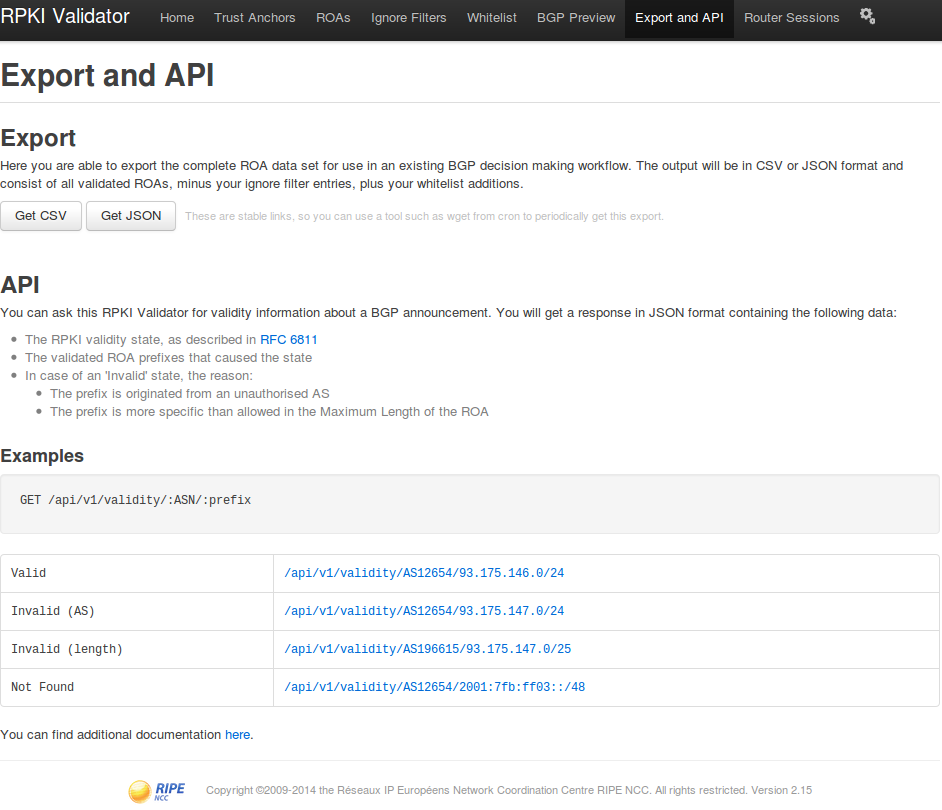Open the Valid example API link
This screenshot has height=810, width=942.
pyautogui.click(x=424, y=574)
